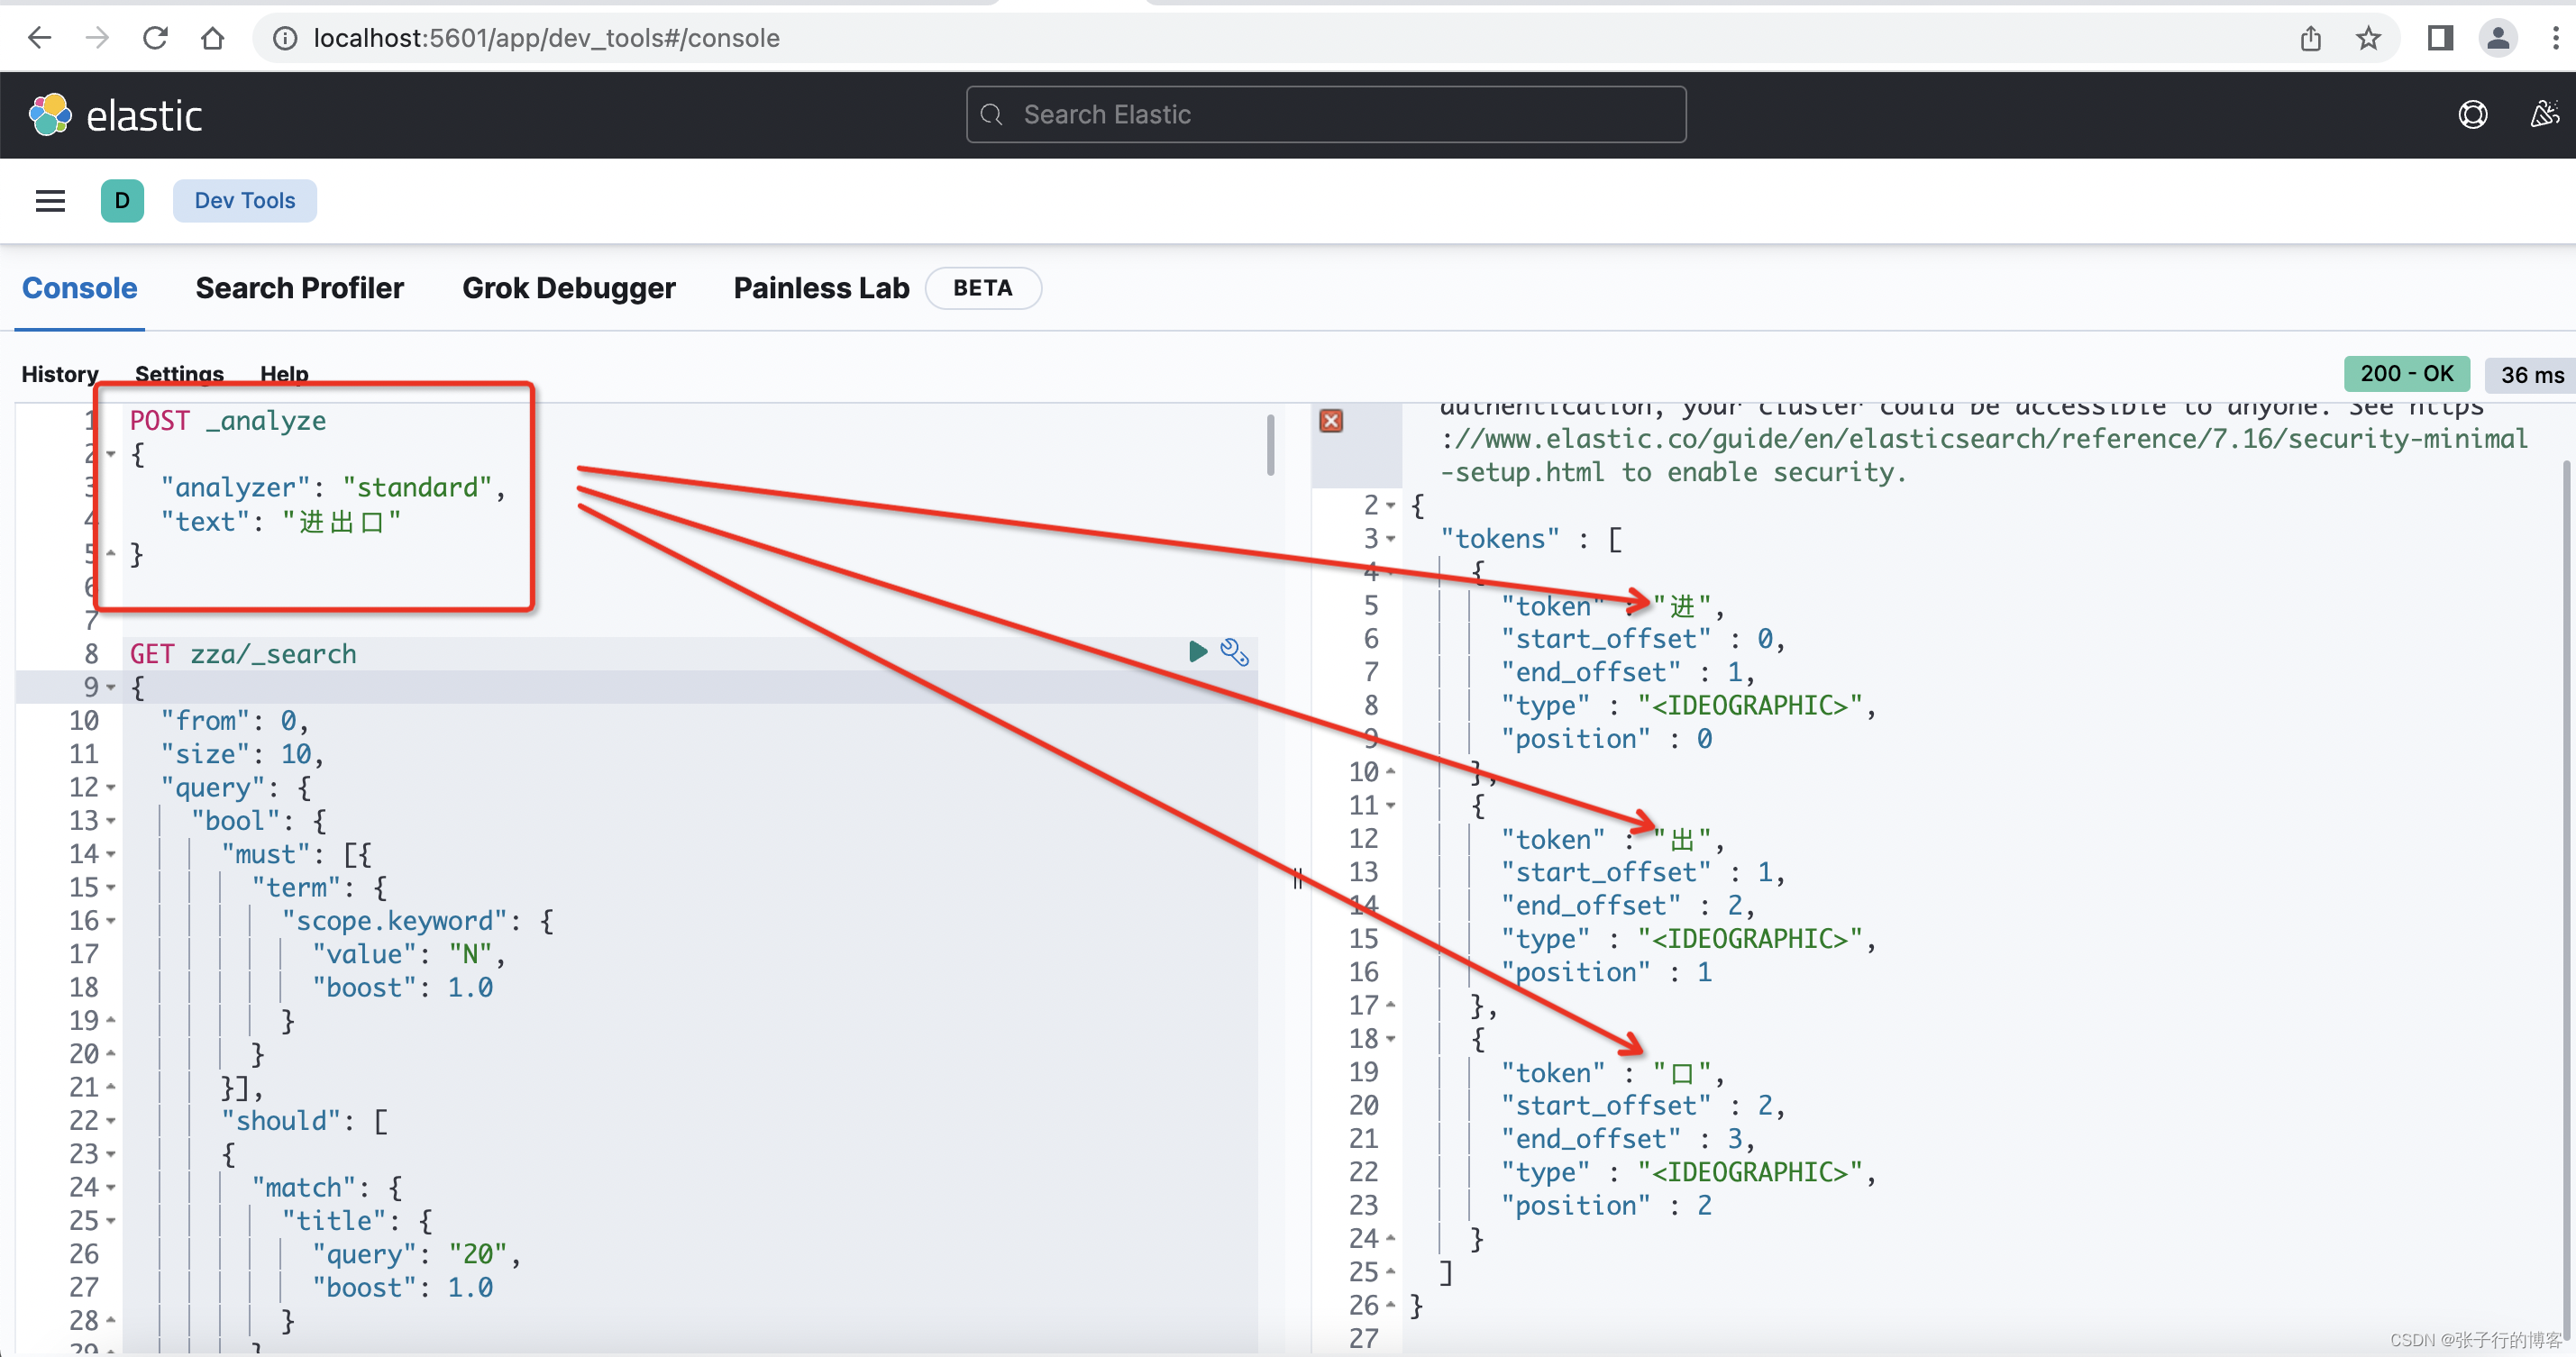The image size is (2576, 1357).
Task: Open the newsfeed celebration icon
Action: tap(2544, 115)
